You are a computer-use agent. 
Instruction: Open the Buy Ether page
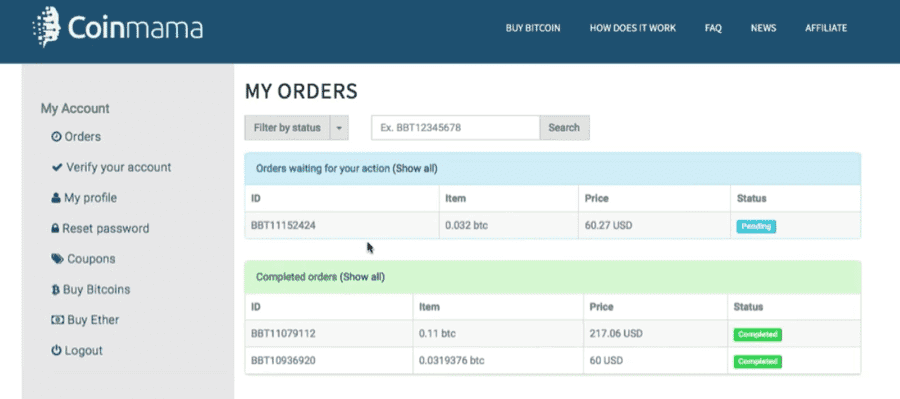pos(93,320)
